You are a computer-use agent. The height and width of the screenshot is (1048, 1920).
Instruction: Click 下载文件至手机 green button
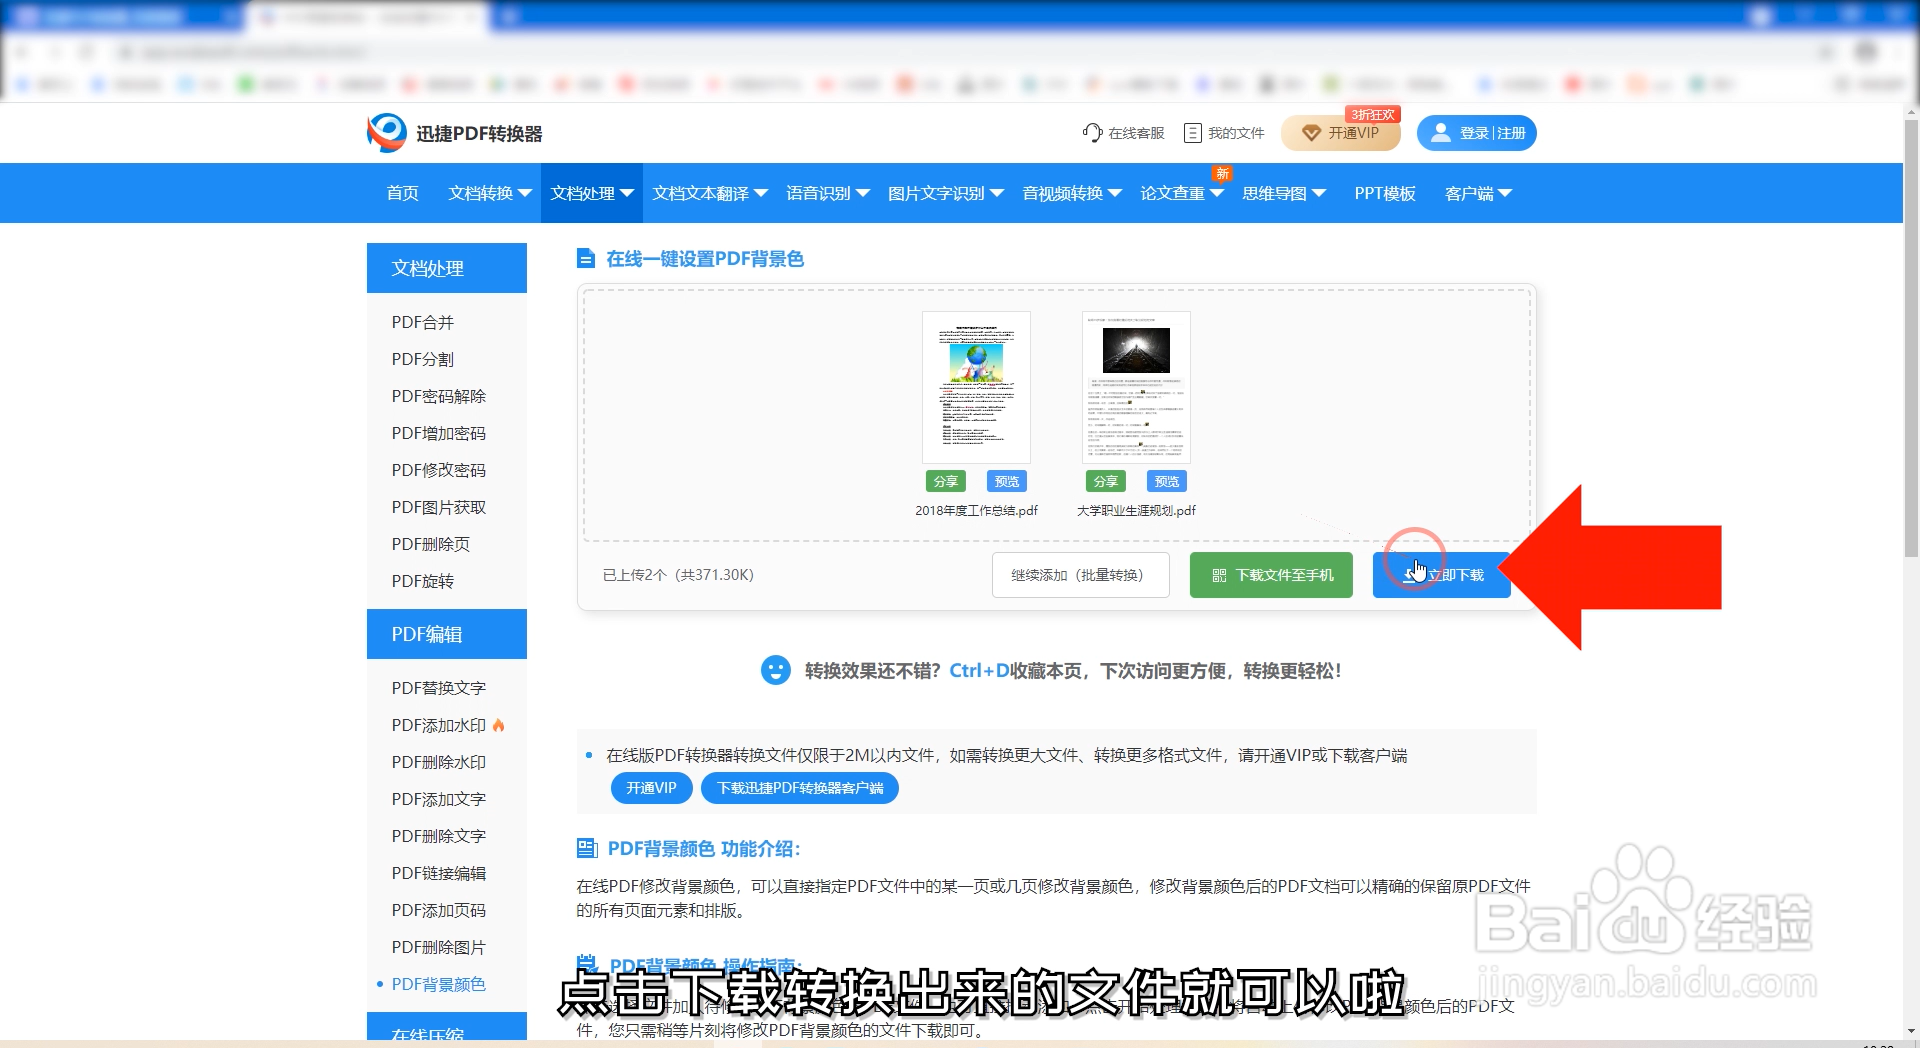[x=1271, y=575]
